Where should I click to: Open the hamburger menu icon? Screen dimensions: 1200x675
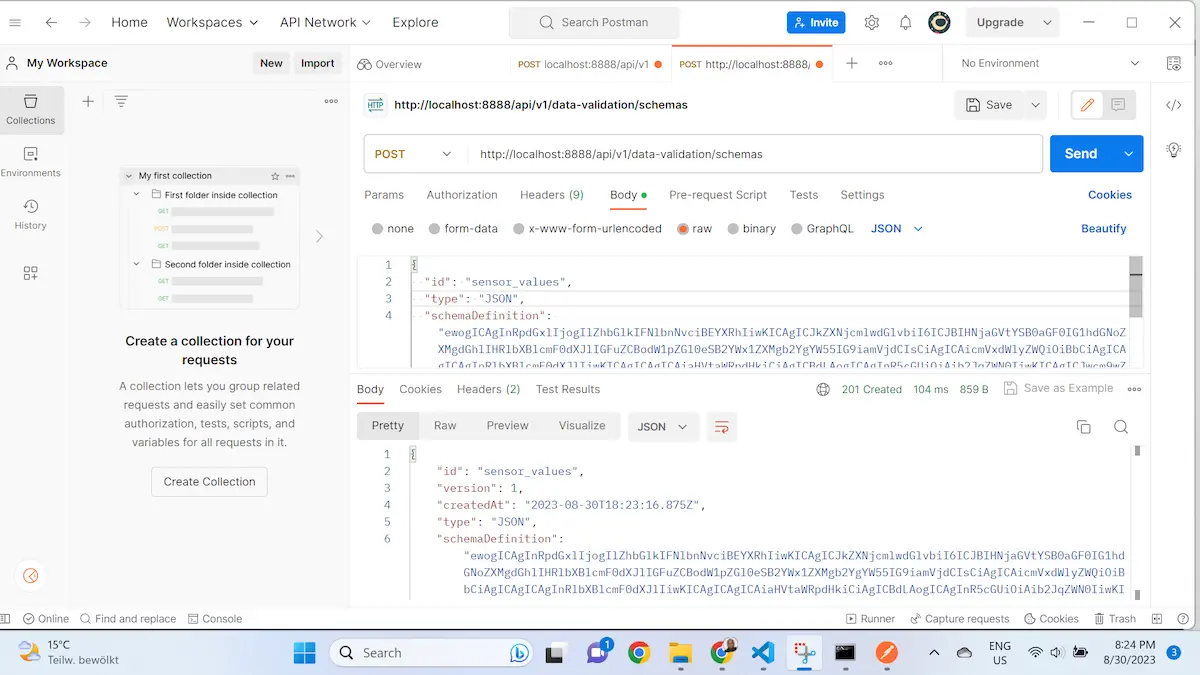point(15,22)
